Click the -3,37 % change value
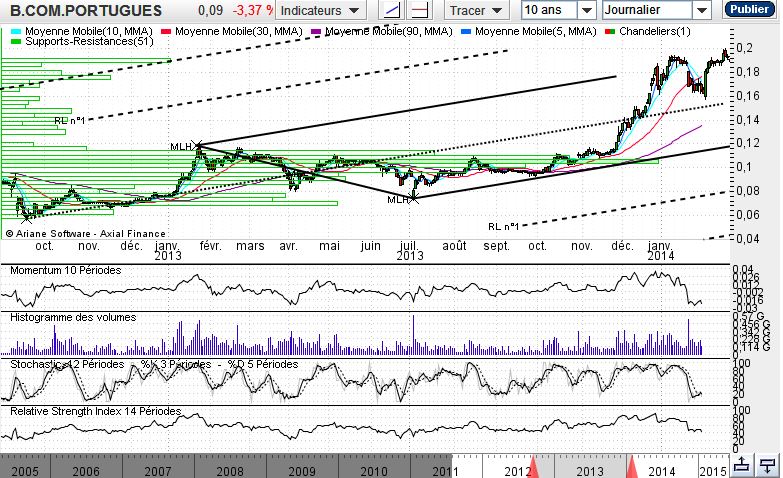783x478 pixels. (253, 10)
